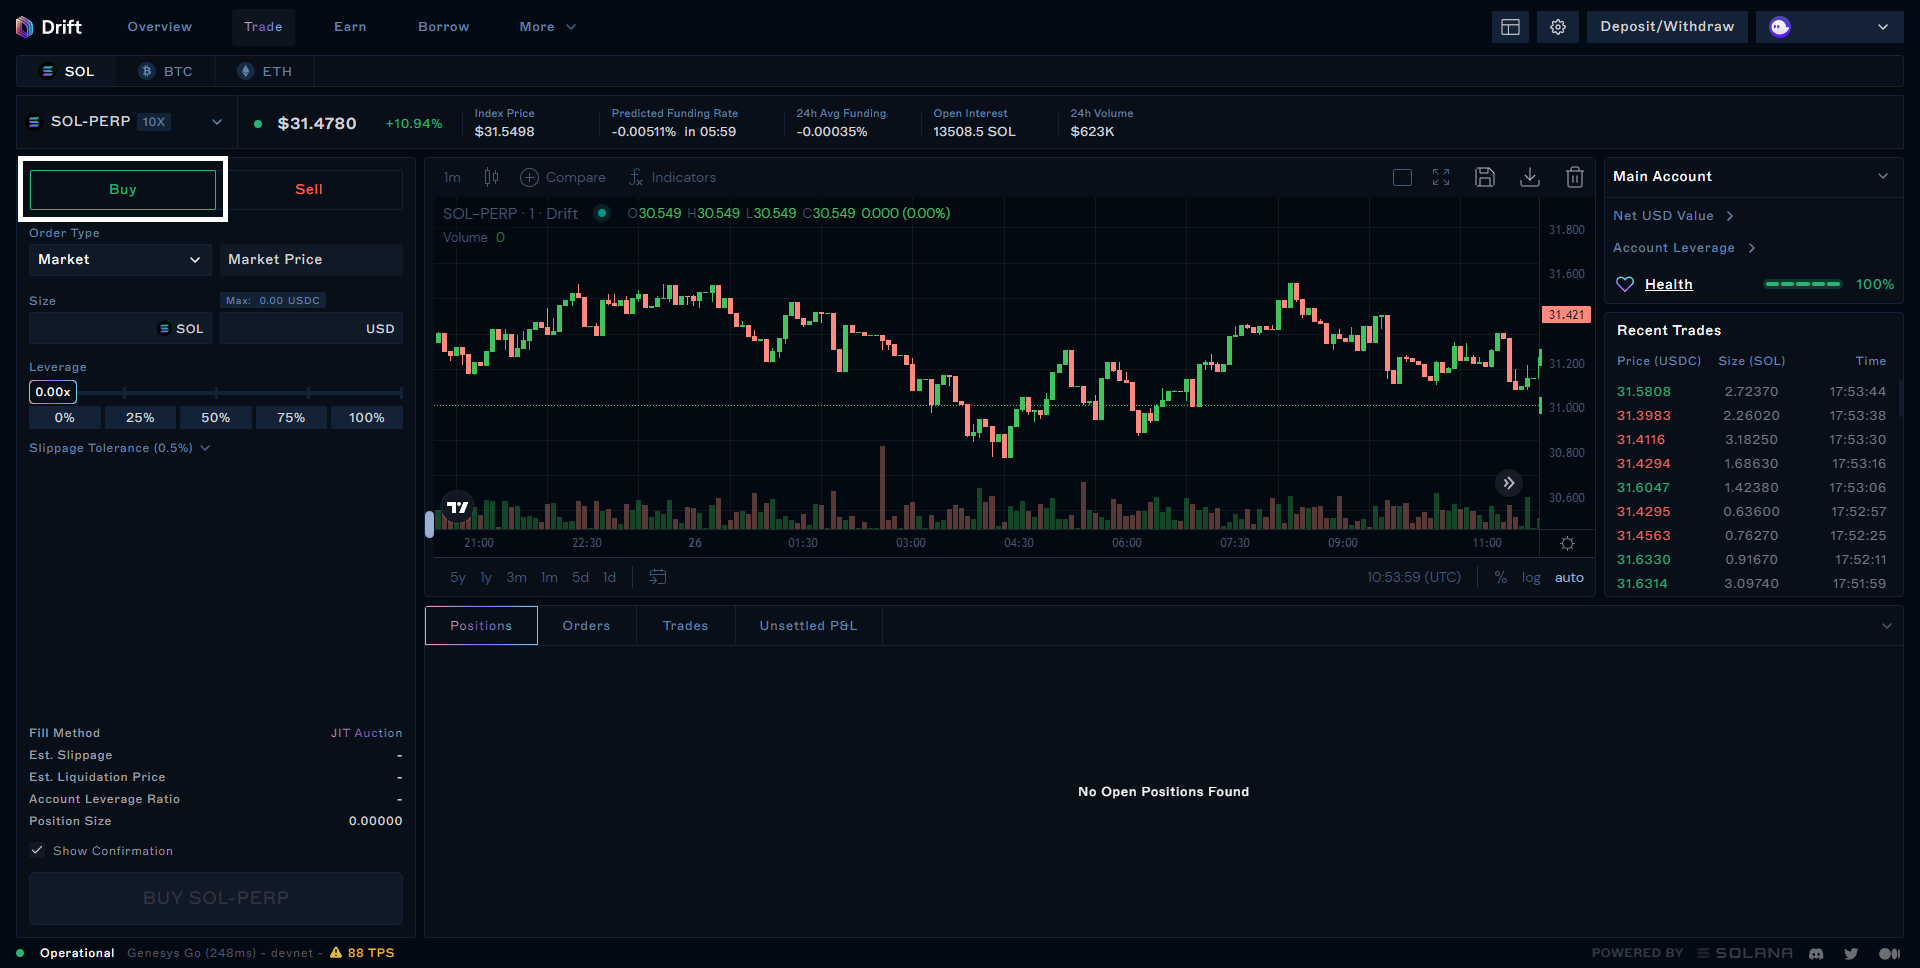
Task: Jump to latest bar arrow button
Action: click(x=1509, y=483)
